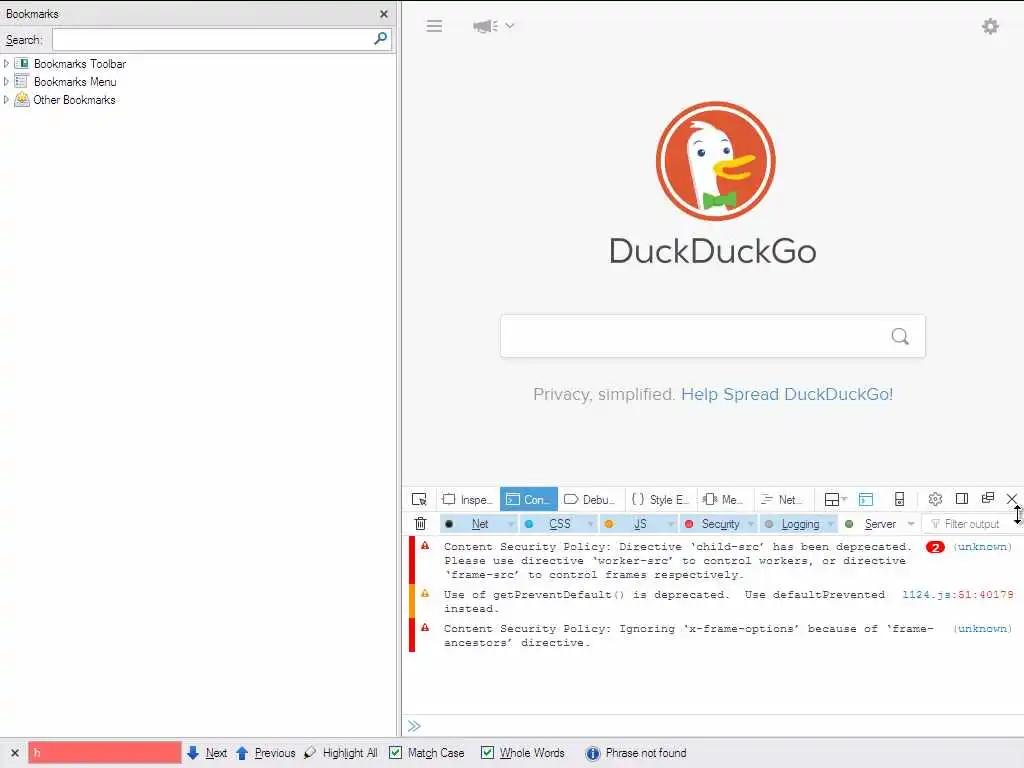Show devtools in separate window
The height and width of the screenshot is (768, 1024).
[x=988, y=498]
